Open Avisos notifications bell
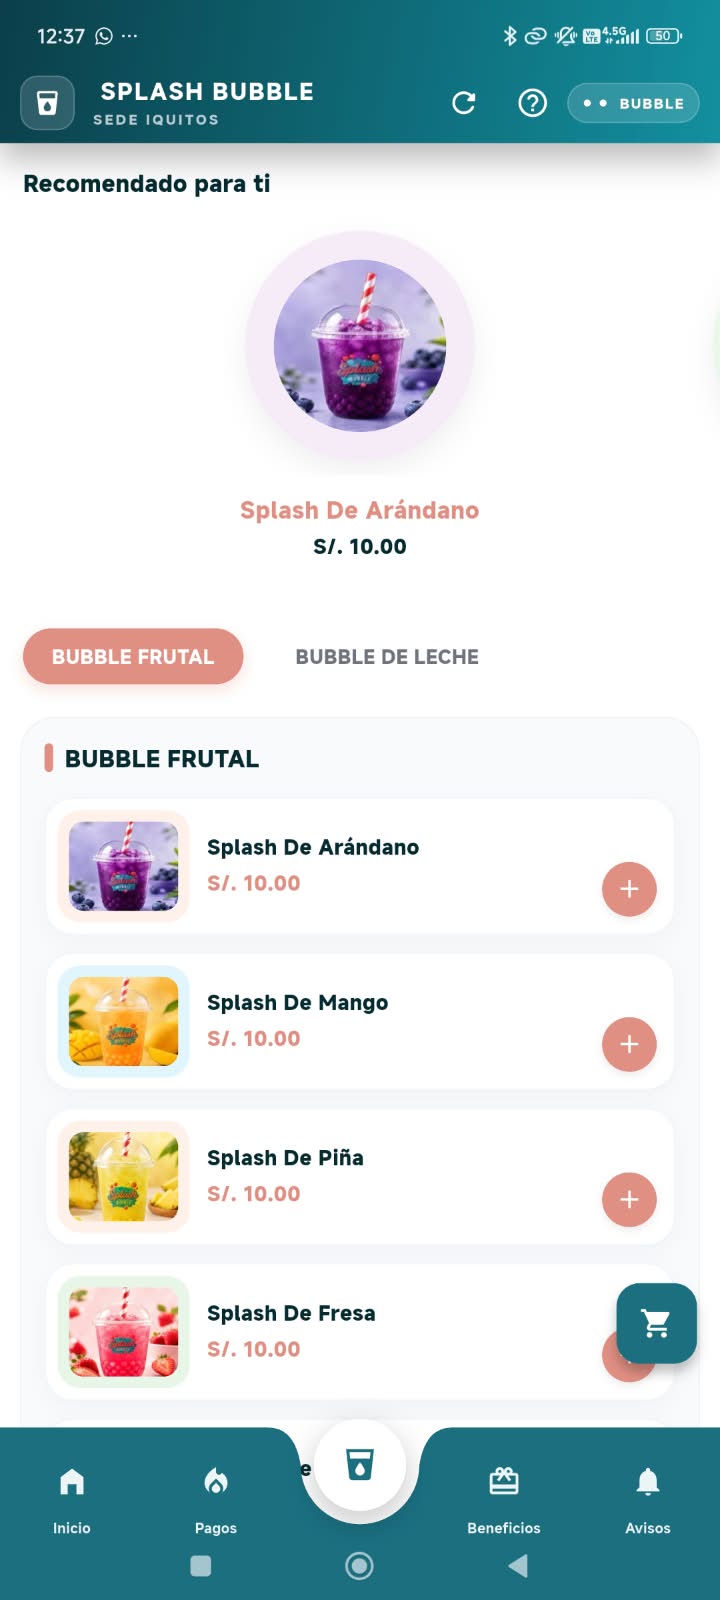720x1600 pixels. click(x=648, y=1499)
